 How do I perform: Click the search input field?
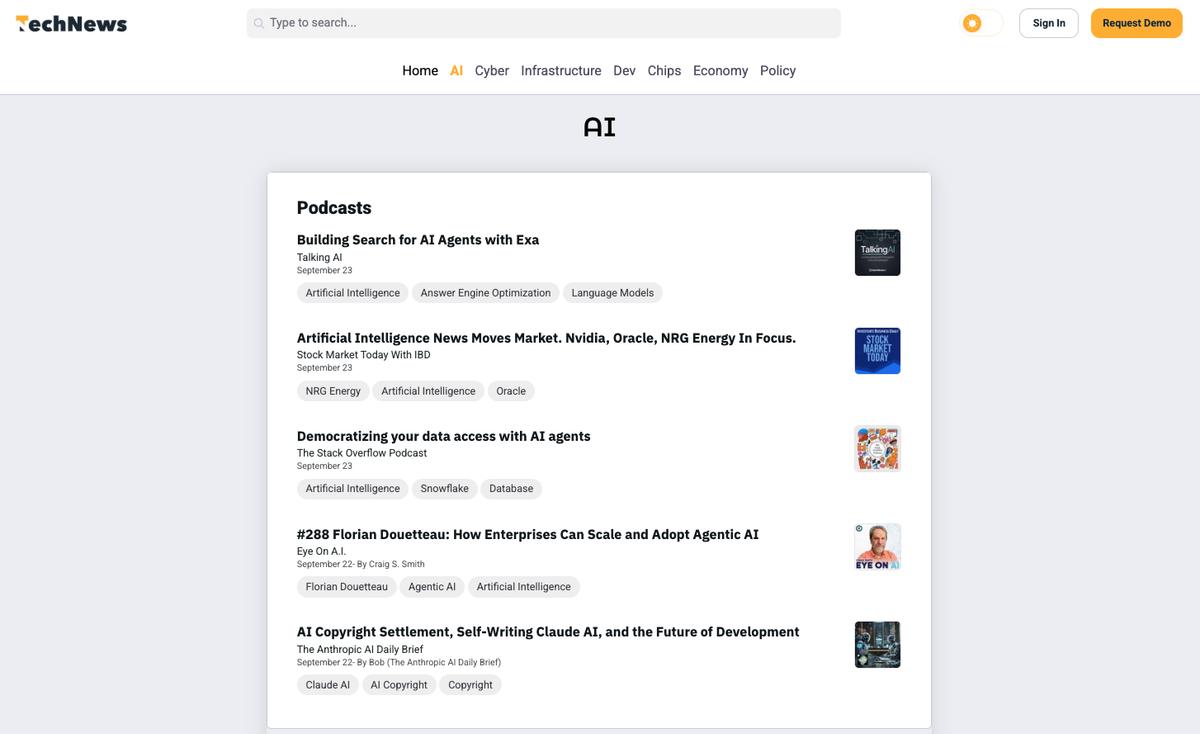pyautogui.click(x=543, y=22)
